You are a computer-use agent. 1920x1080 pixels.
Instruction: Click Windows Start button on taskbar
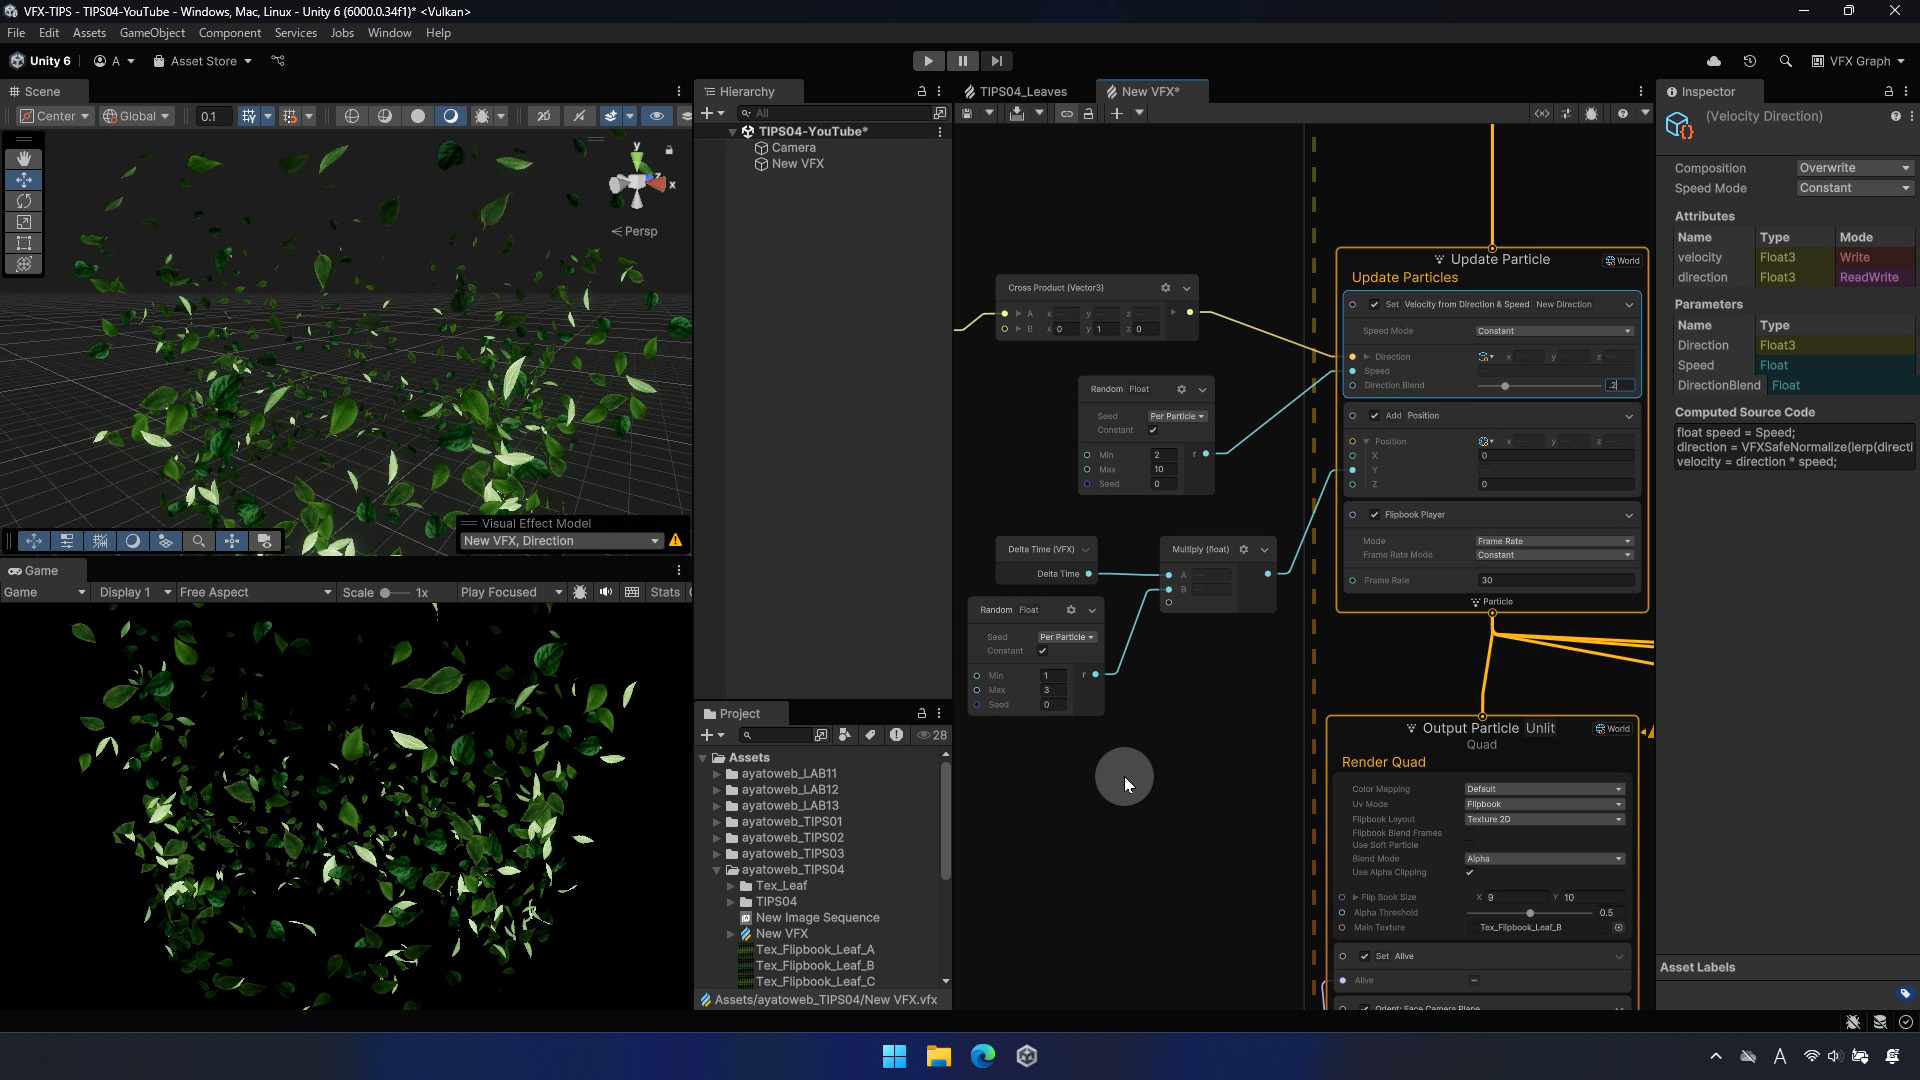pos(894,1056)
